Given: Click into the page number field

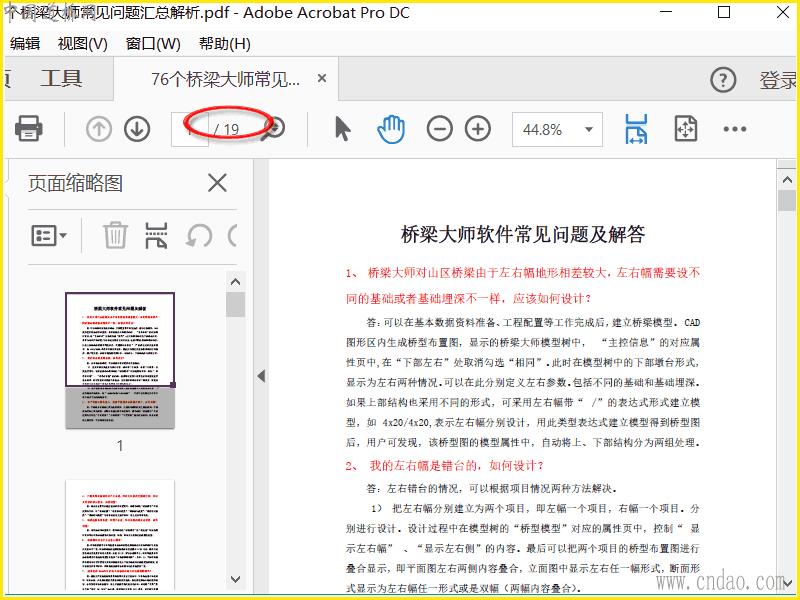Looking at the screenshot, I should point(190,130).
